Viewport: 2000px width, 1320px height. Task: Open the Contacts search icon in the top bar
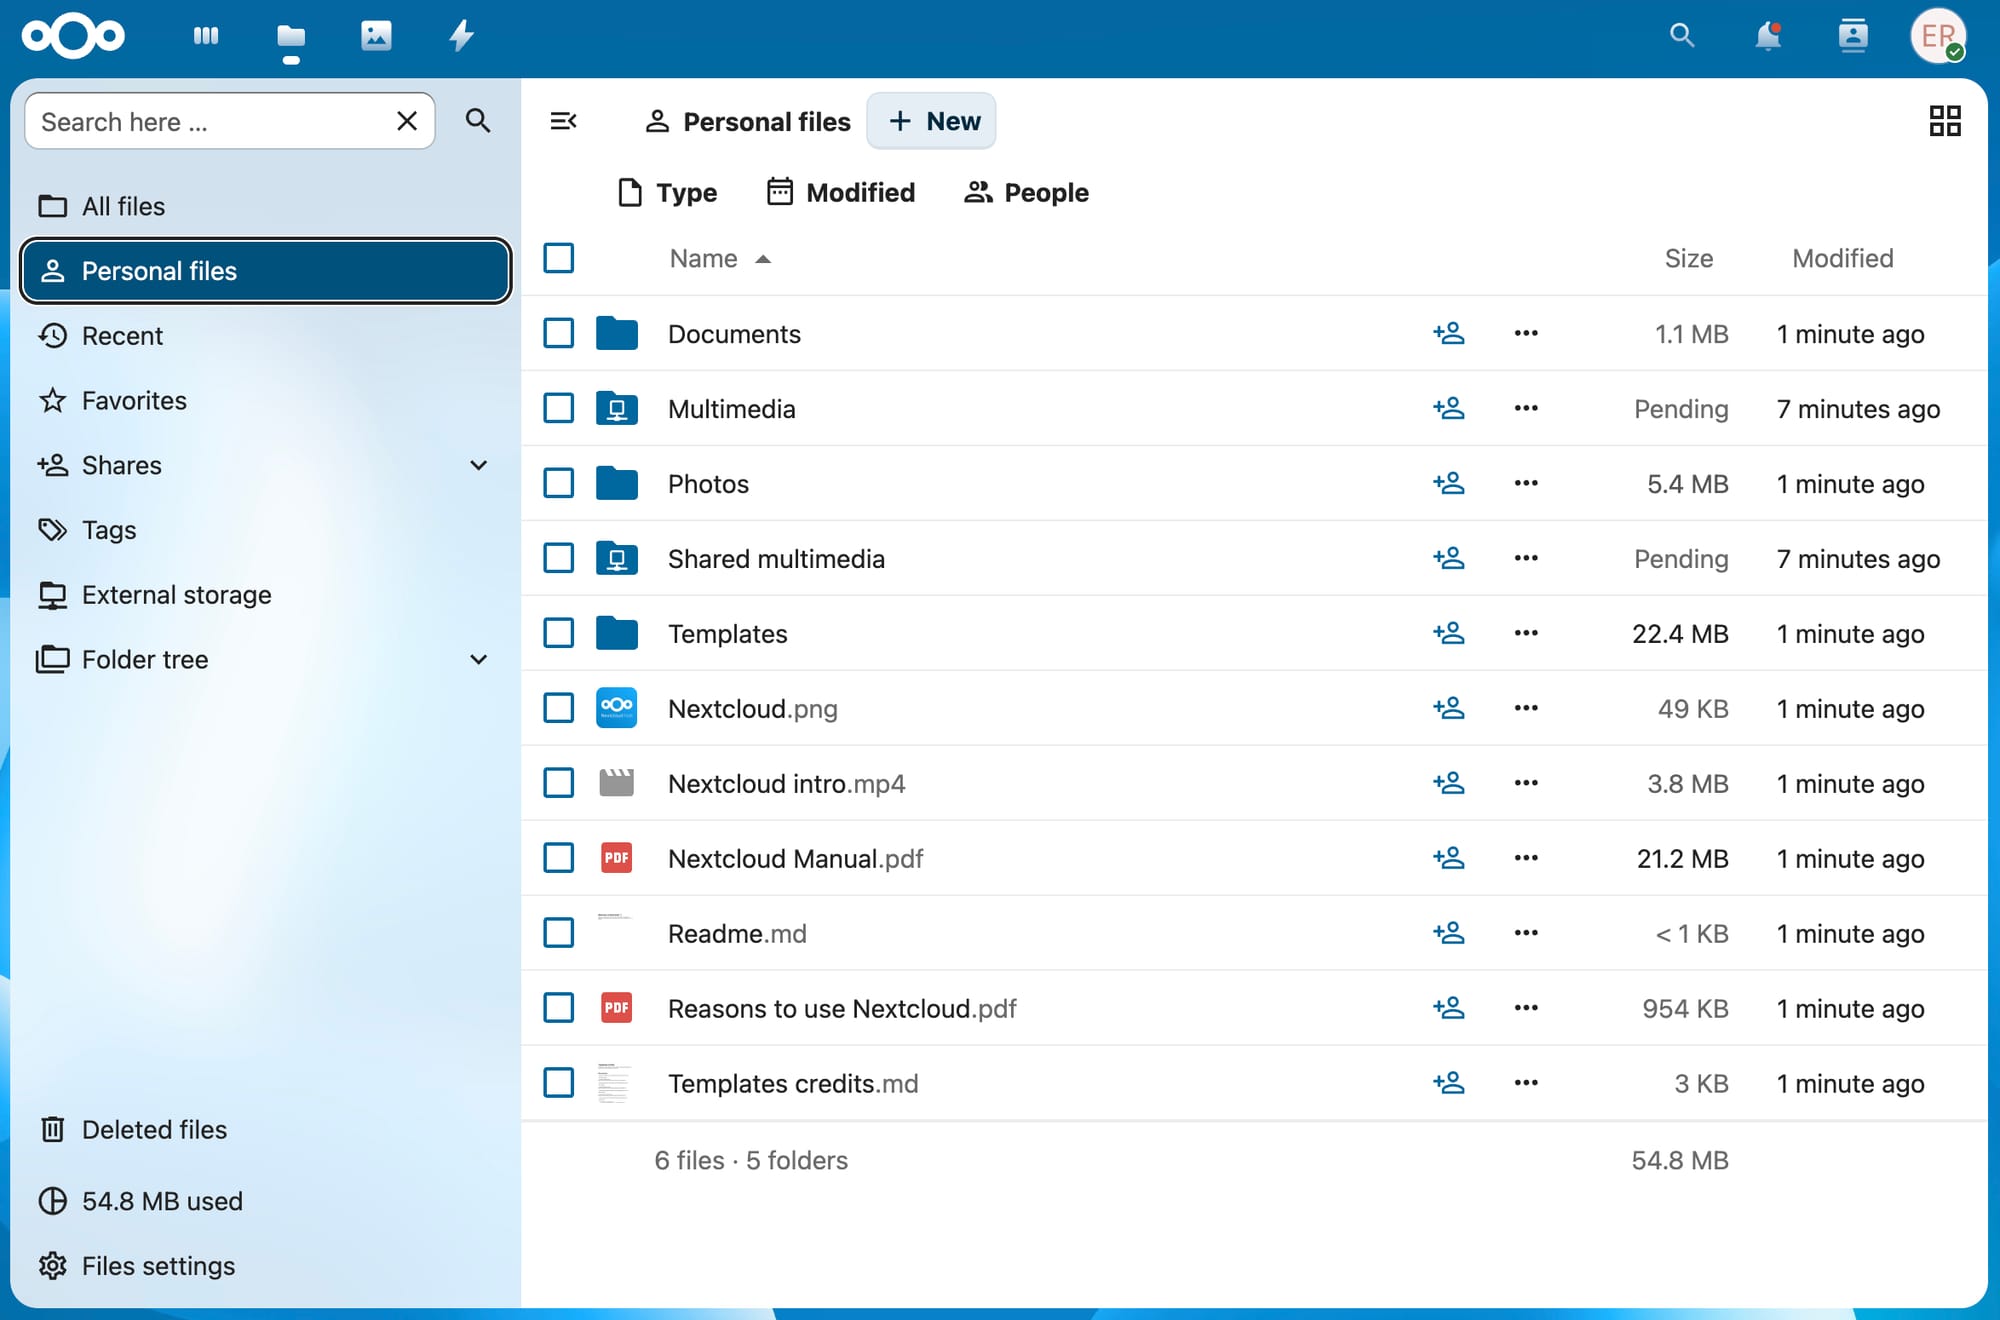coord(1853,36)
